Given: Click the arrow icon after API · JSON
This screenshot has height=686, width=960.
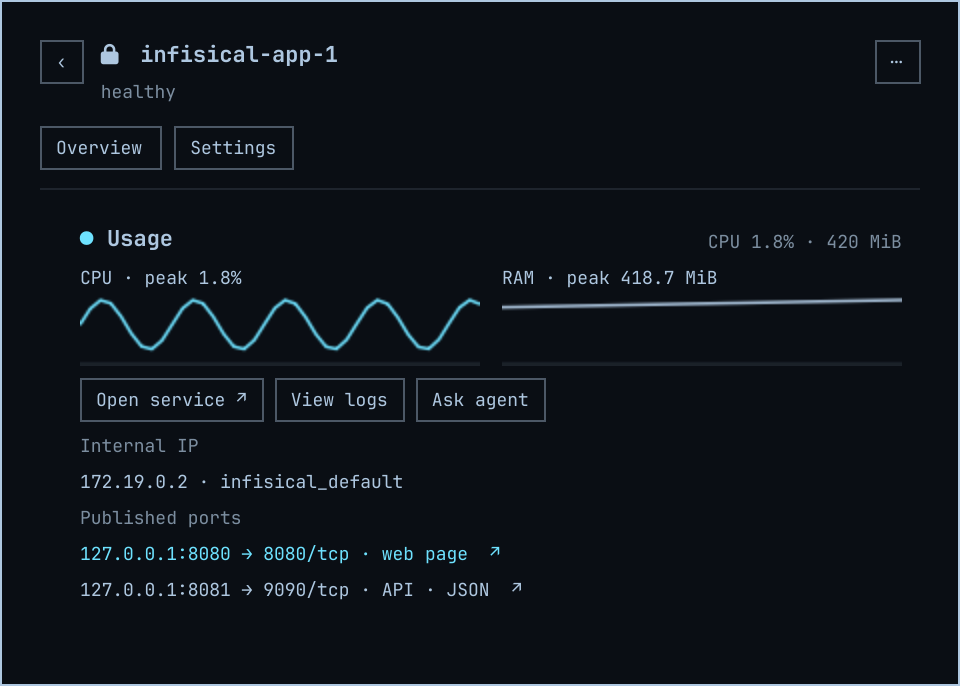Looking at the screenshot, I should click(x=516, y=588).
